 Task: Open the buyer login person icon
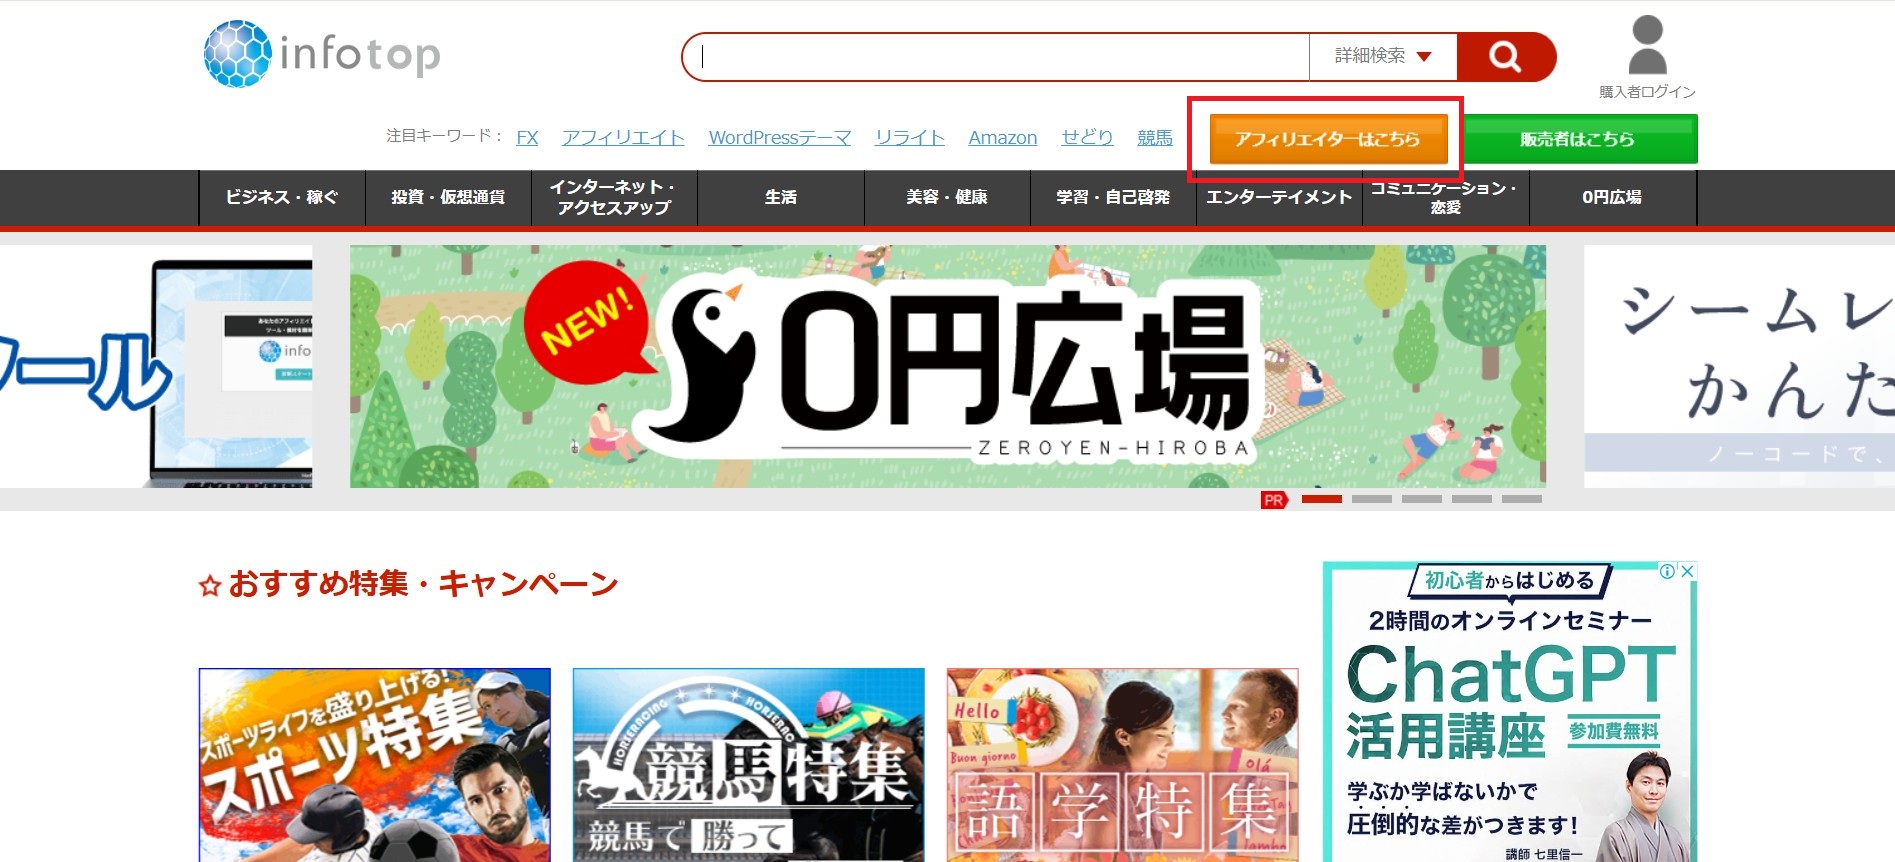(x=1647, y=45)
